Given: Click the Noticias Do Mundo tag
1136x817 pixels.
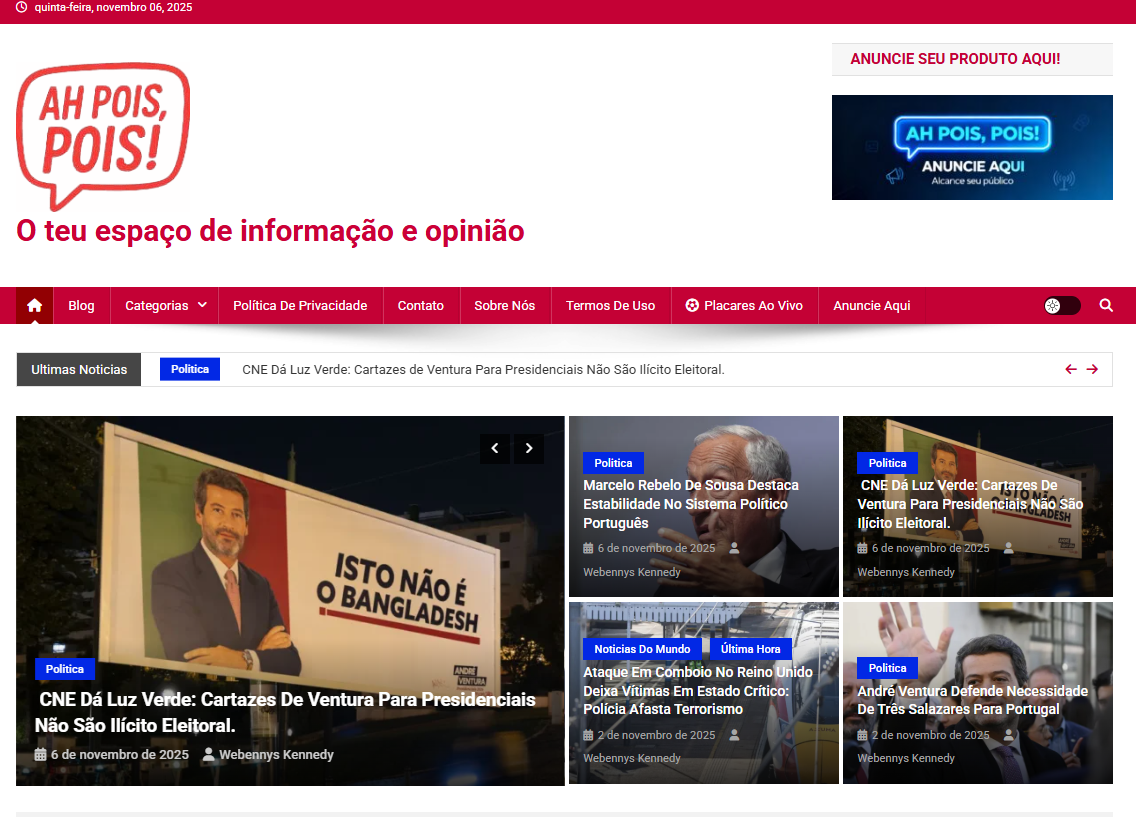Looking at the screenshot, I should click(642, 649).
